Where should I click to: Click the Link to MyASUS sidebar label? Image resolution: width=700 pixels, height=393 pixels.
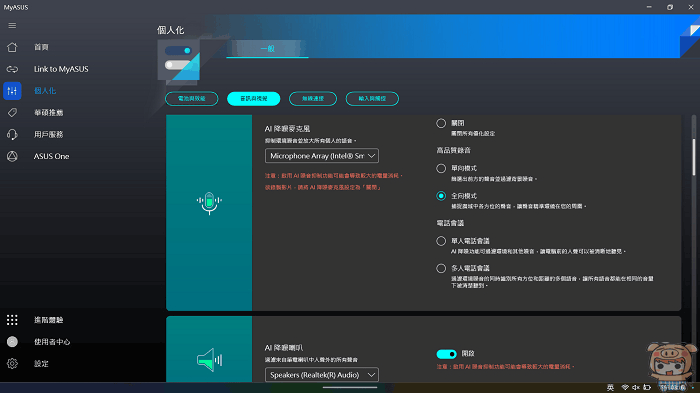click(61, 69)
